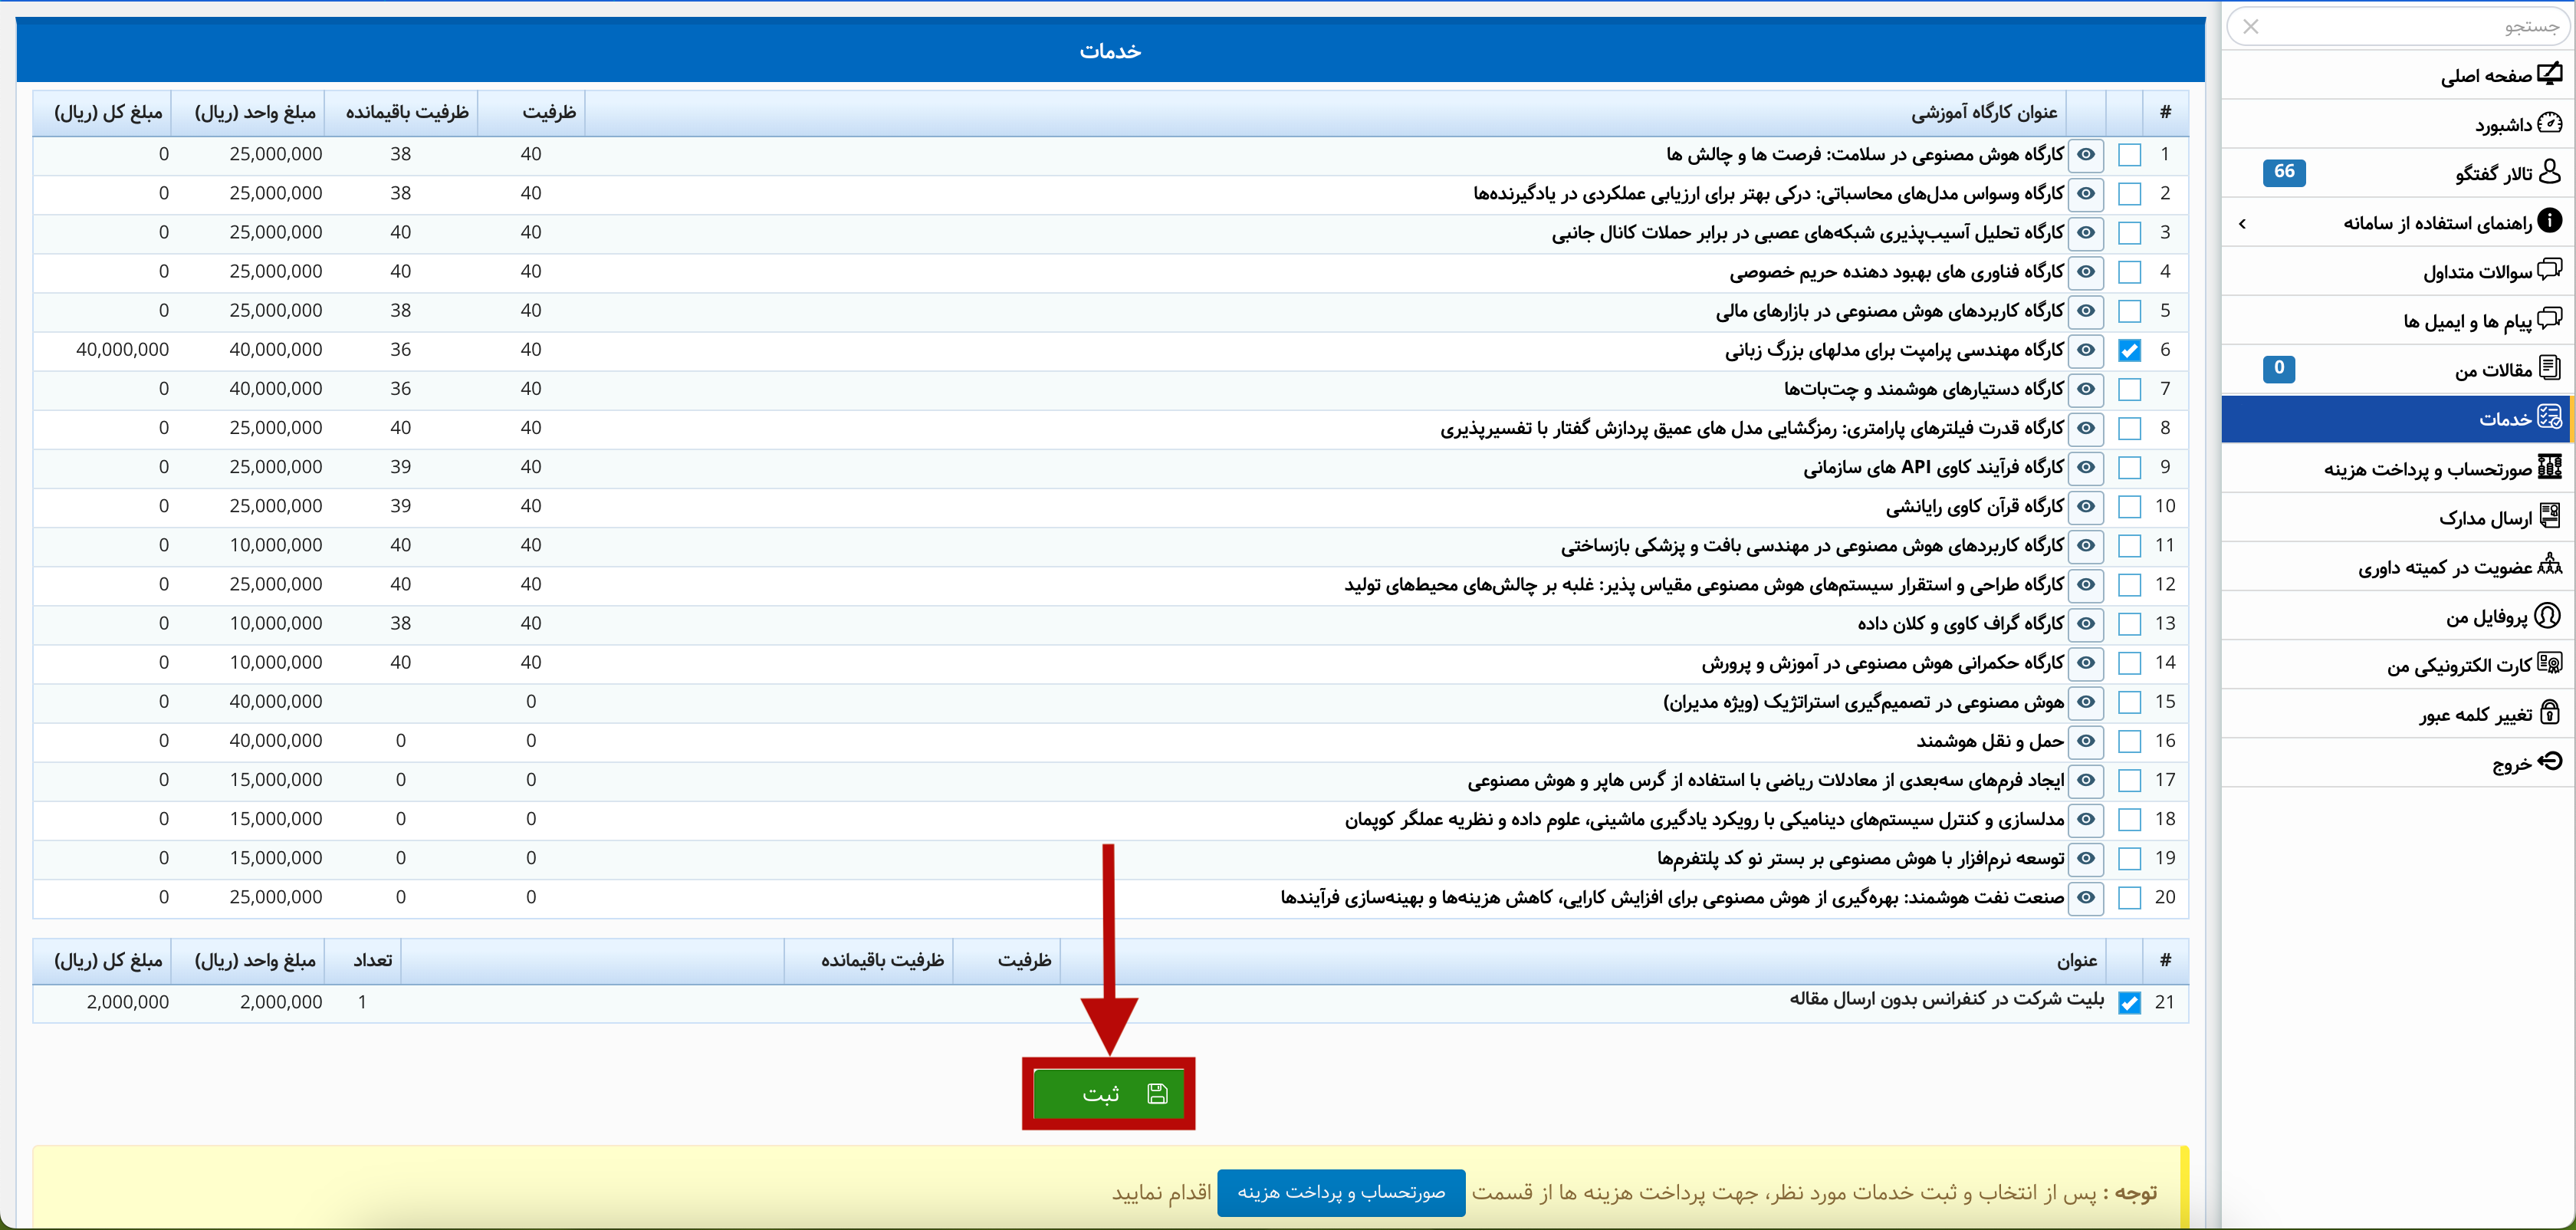Click the 66 badge beside تالار گفتگو
The width and height of the screenshot is (2576, 1230).
(x=2284, y=172)
